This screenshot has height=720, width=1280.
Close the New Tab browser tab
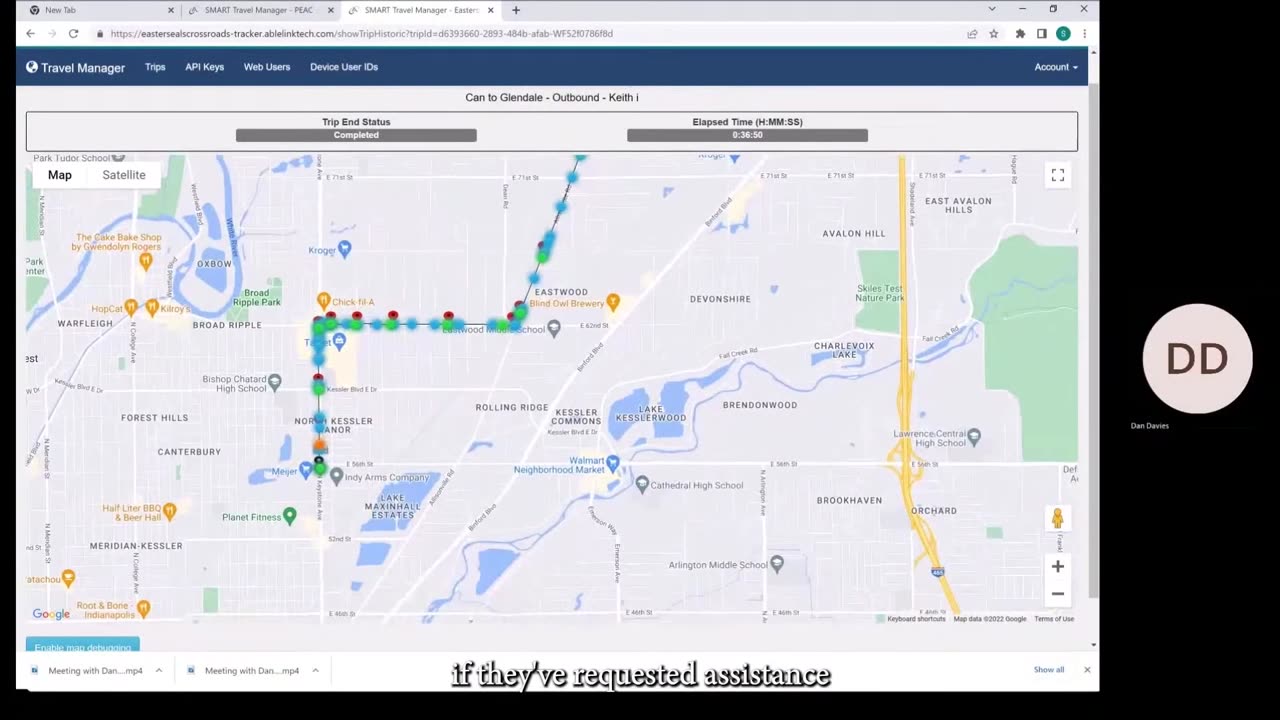point(170,10)
